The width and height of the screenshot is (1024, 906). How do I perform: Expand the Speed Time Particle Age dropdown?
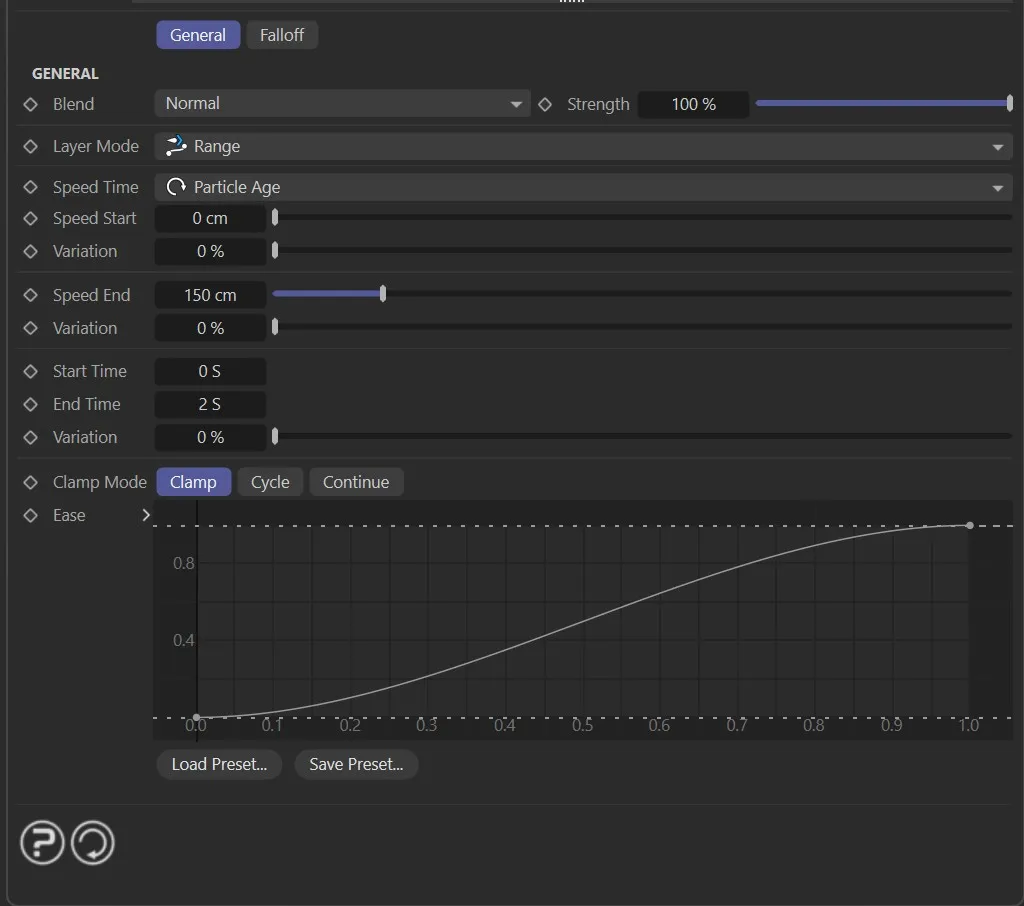coord(583,187)
